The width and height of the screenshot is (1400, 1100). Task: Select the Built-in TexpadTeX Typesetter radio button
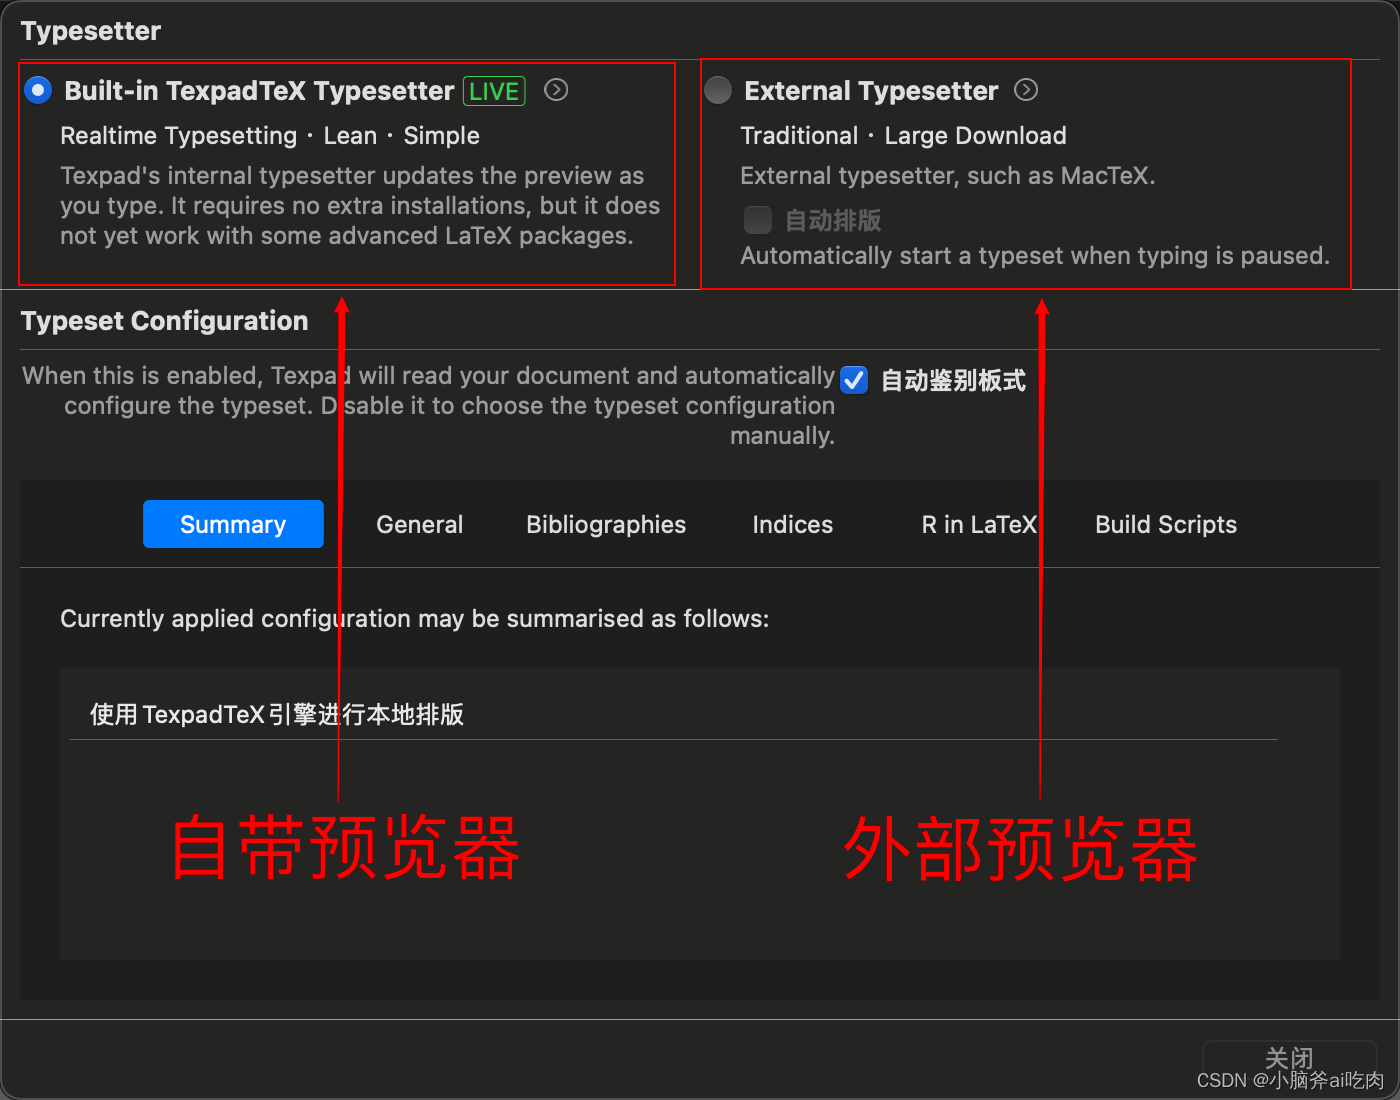[38, 91]
